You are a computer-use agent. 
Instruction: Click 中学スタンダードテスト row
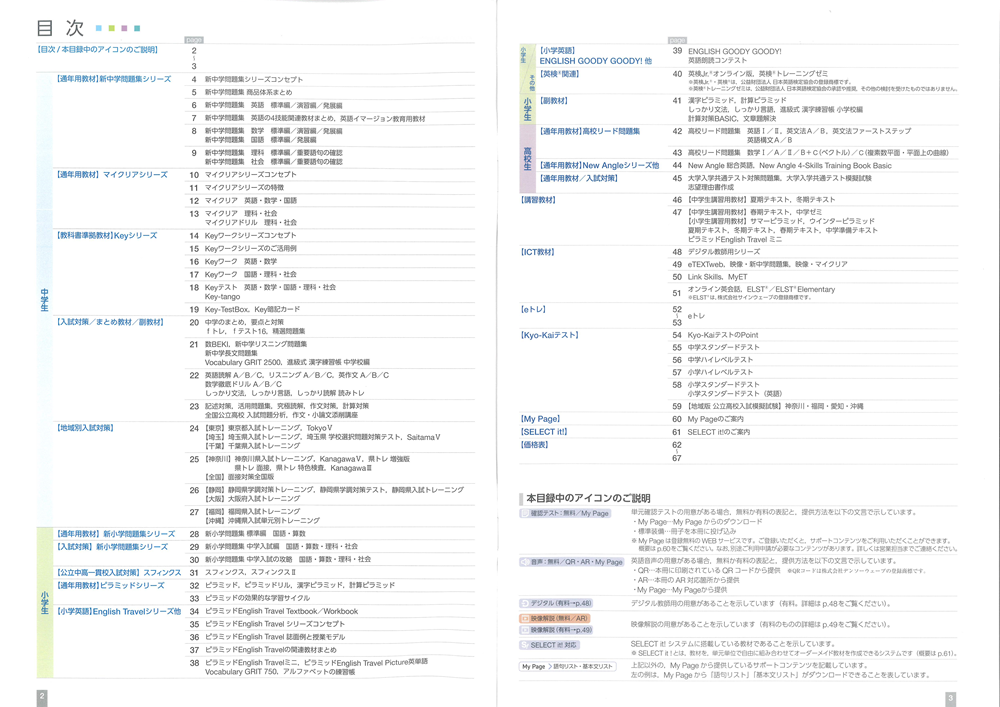pyautogui.click(x=723, y=347)
